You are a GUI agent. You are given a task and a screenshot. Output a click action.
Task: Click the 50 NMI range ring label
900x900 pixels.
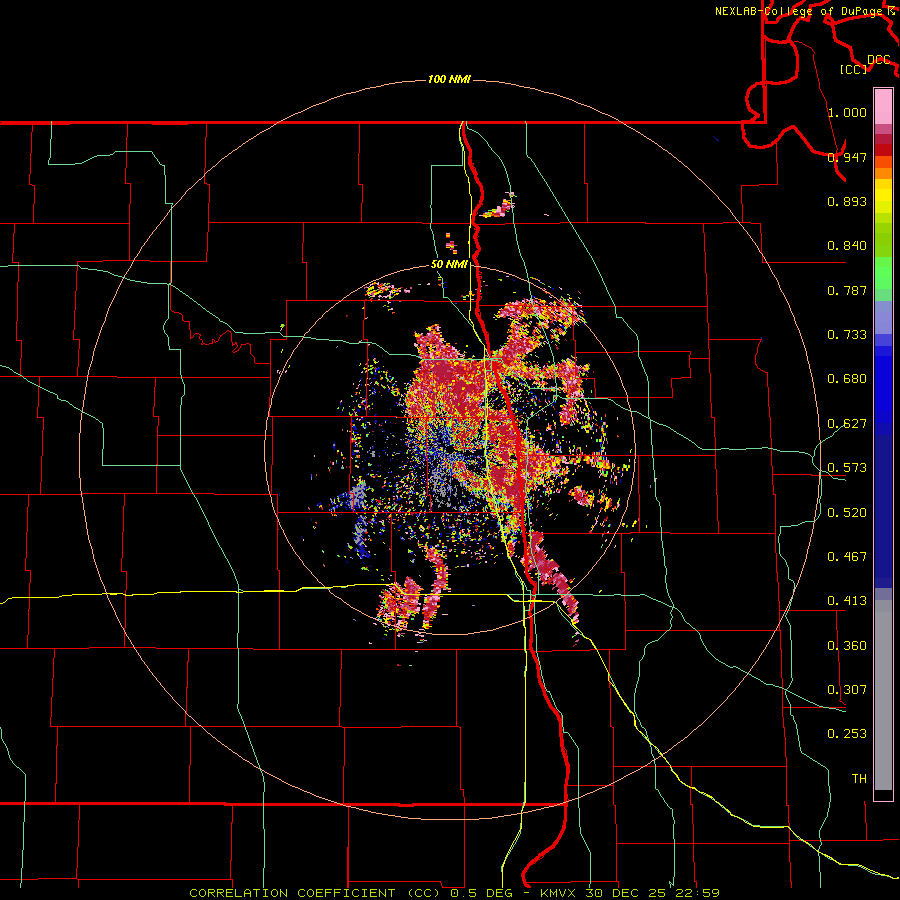449,264
